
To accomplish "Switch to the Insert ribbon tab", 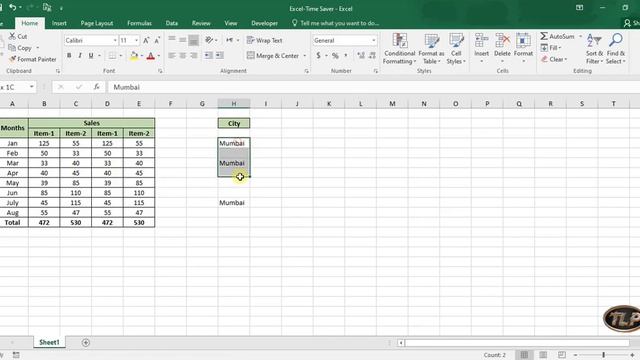I will click(59, 23).
